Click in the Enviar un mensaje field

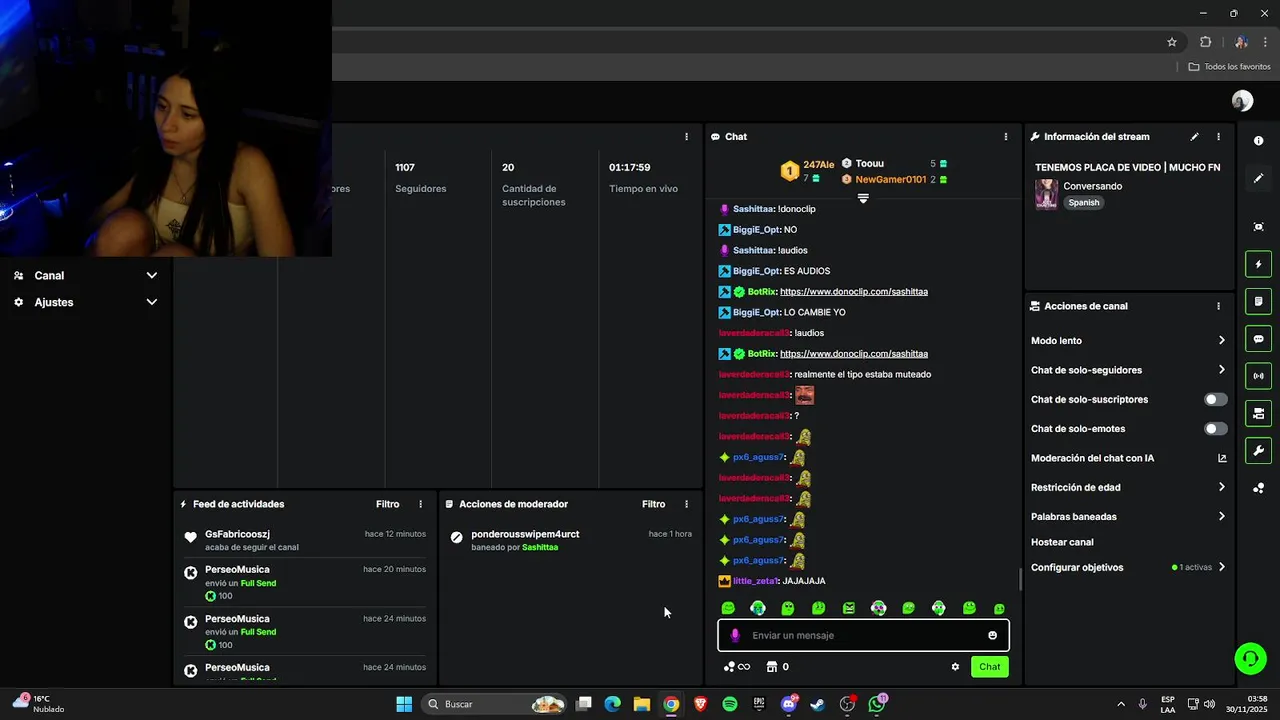click(863, 635)
